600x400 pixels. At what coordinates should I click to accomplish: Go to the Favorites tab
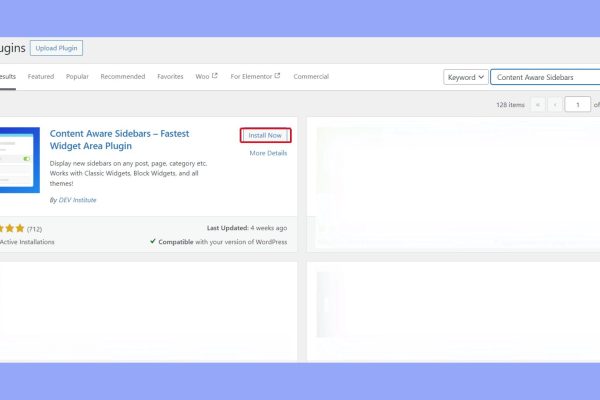coord(170,77)
